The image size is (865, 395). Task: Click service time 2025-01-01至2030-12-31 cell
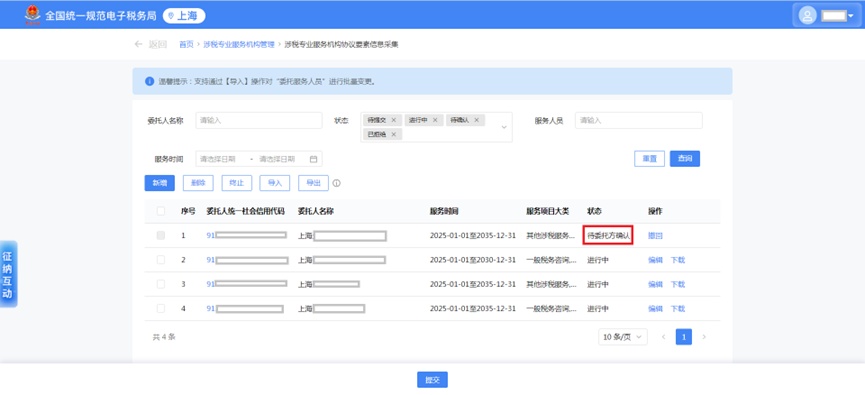click(473, 260)
